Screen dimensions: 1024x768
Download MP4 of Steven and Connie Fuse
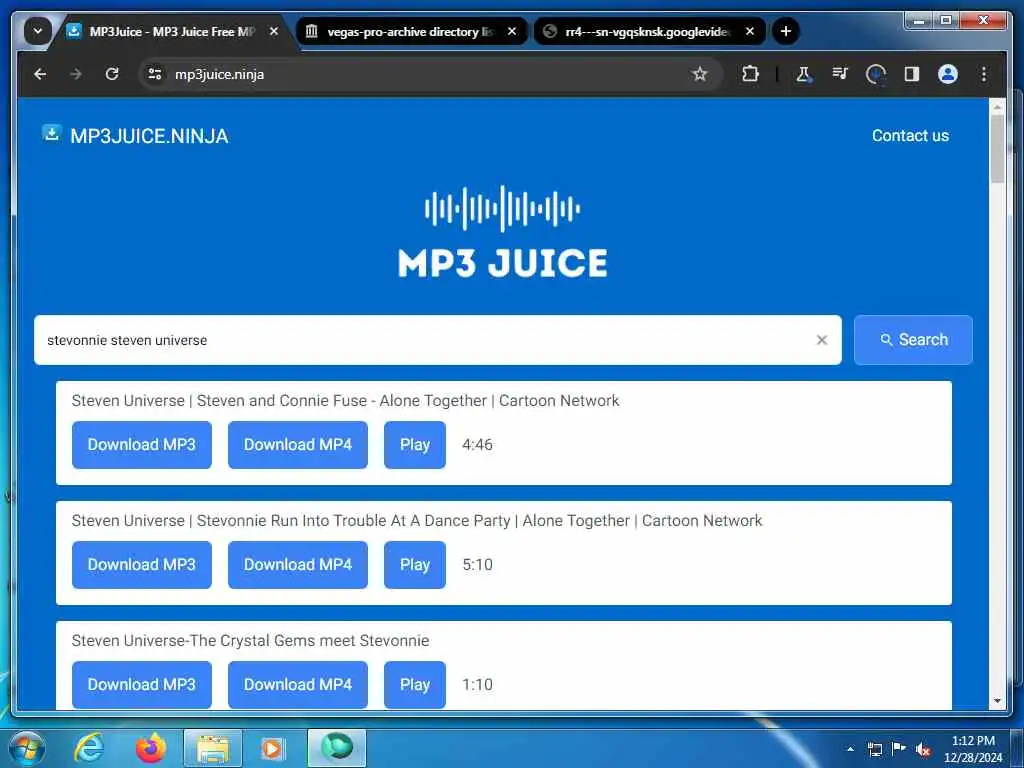298,445
